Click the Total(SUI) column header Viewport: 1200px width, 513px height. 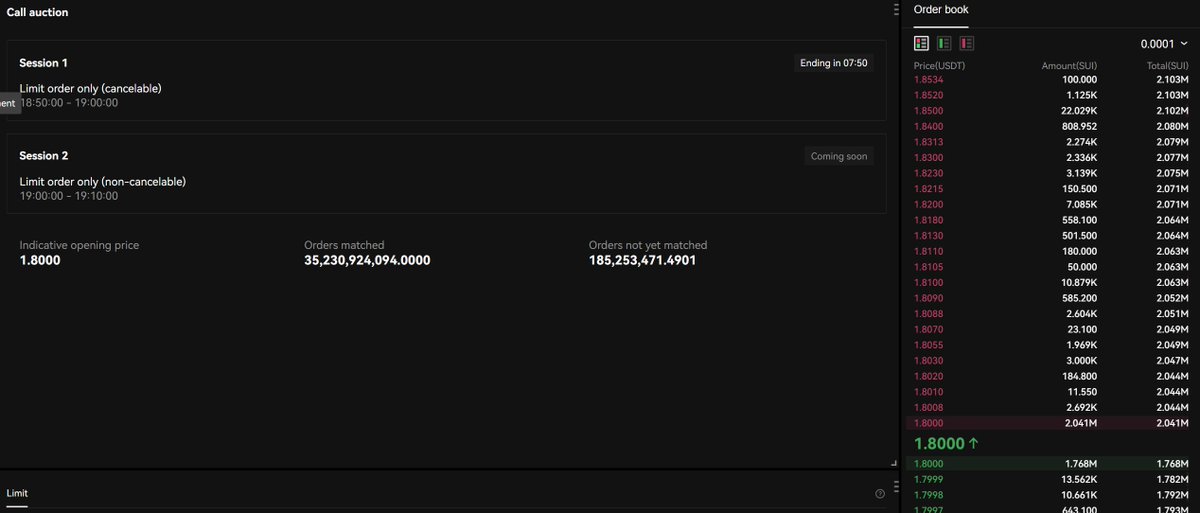[x=1167, y=65]
